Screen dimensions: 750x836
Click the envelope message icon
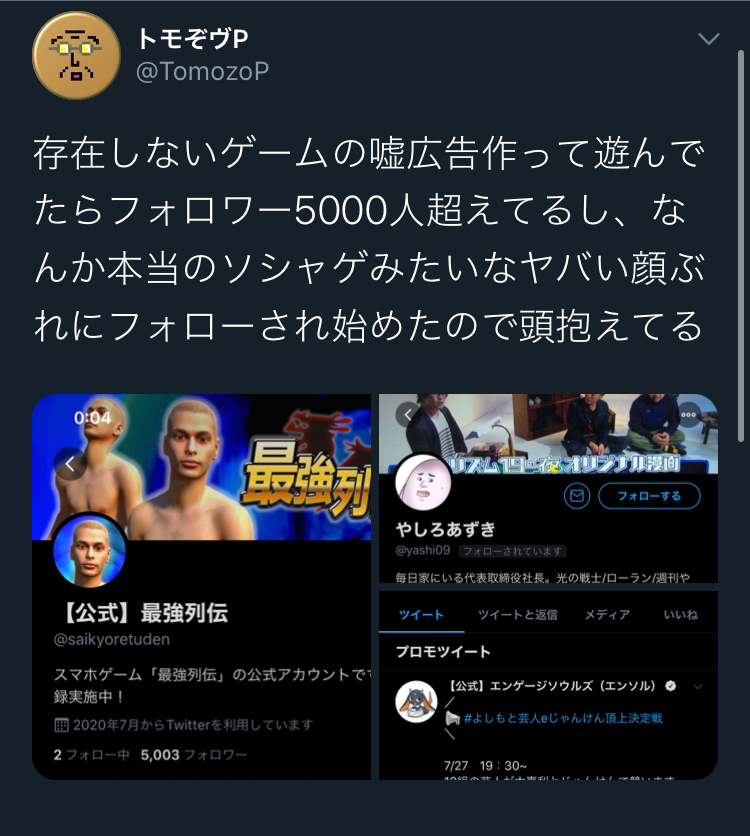[577, 496]
